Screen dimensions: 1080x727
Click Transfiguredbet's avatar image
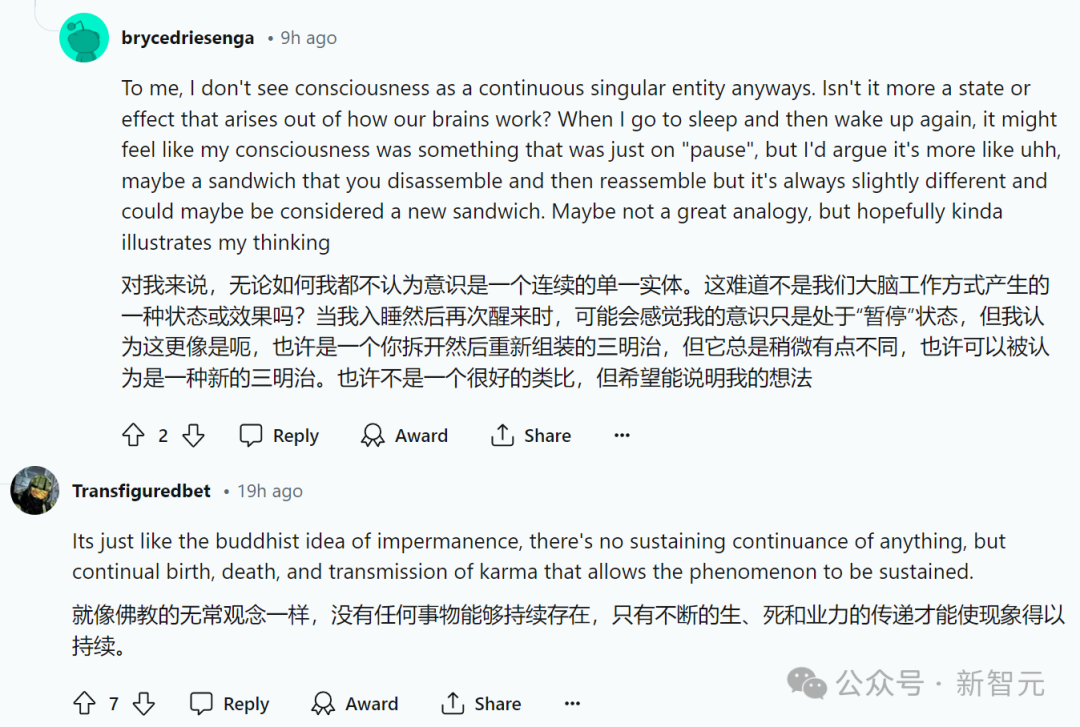pyautogui.click(x=35, y=490)
